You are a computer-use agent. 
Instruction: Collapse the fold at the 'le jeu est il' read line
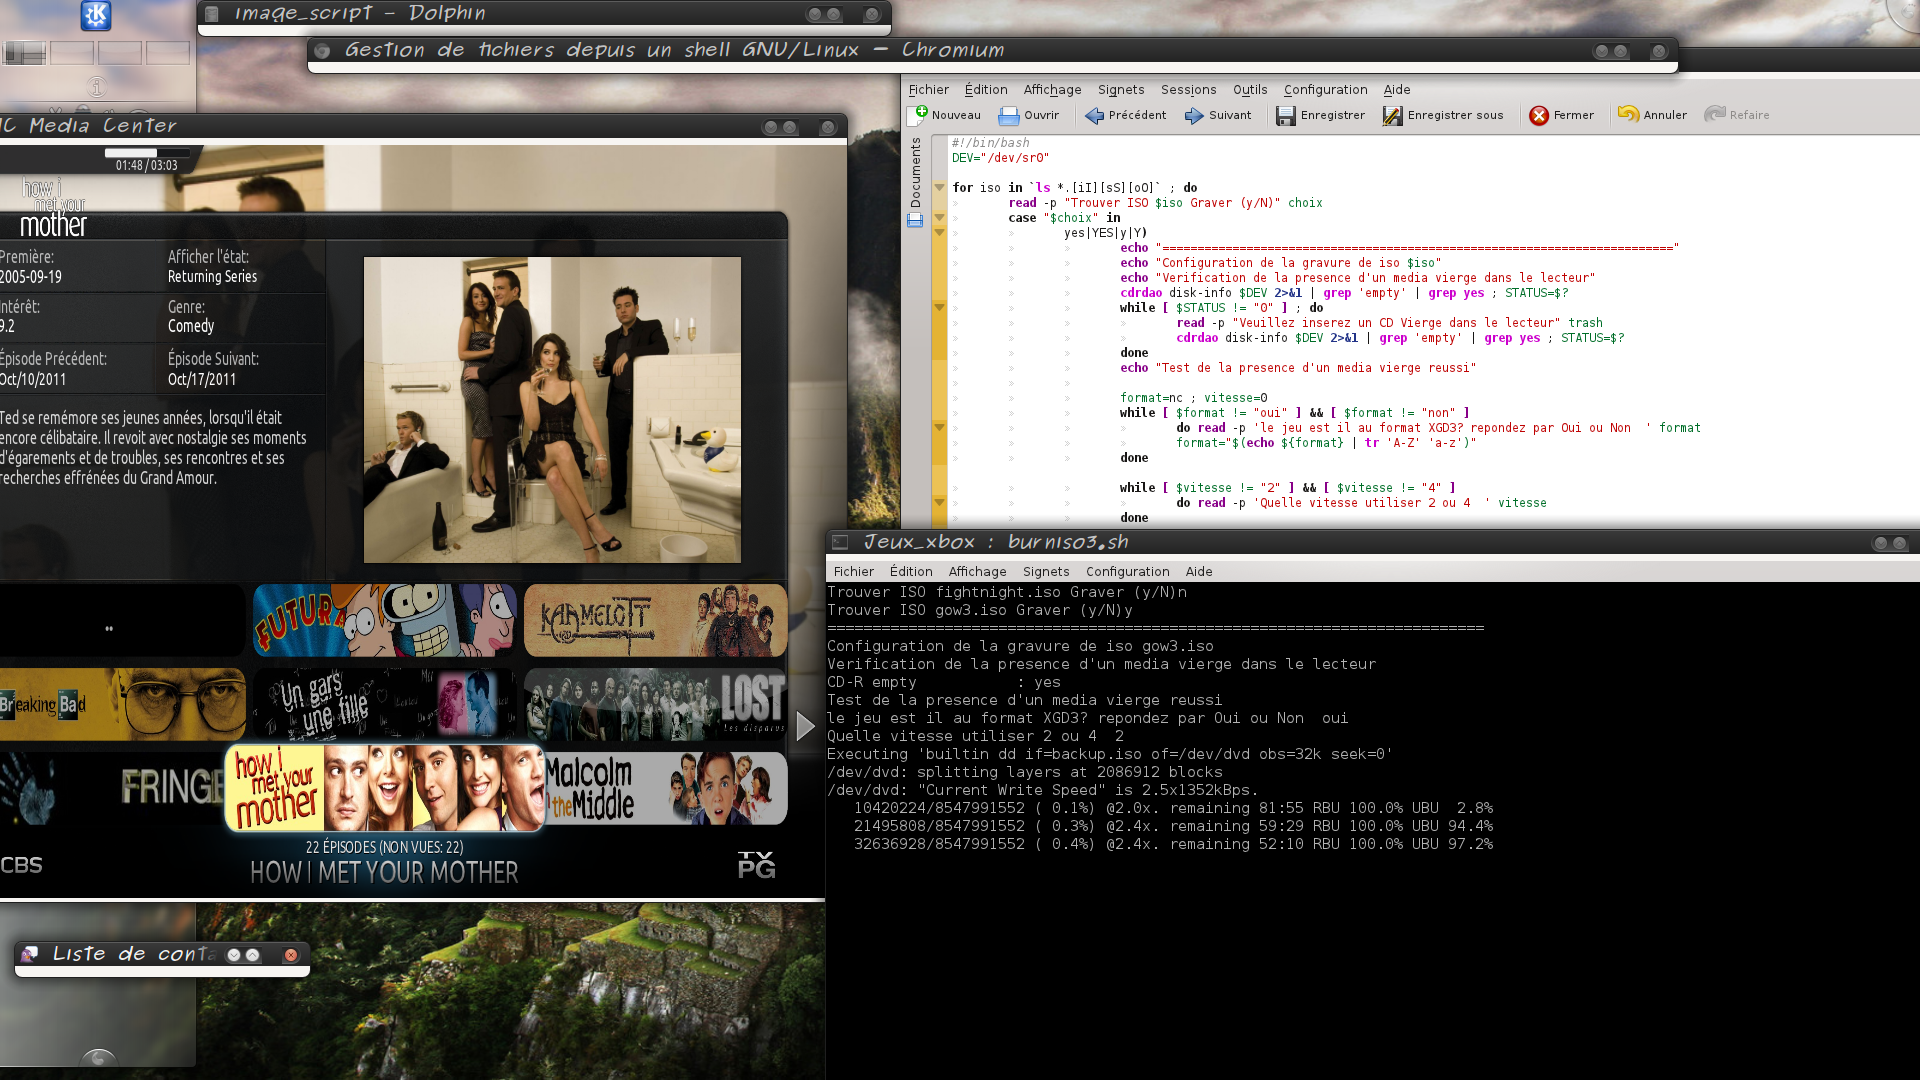pyautogui.click(x=939, y=427)
